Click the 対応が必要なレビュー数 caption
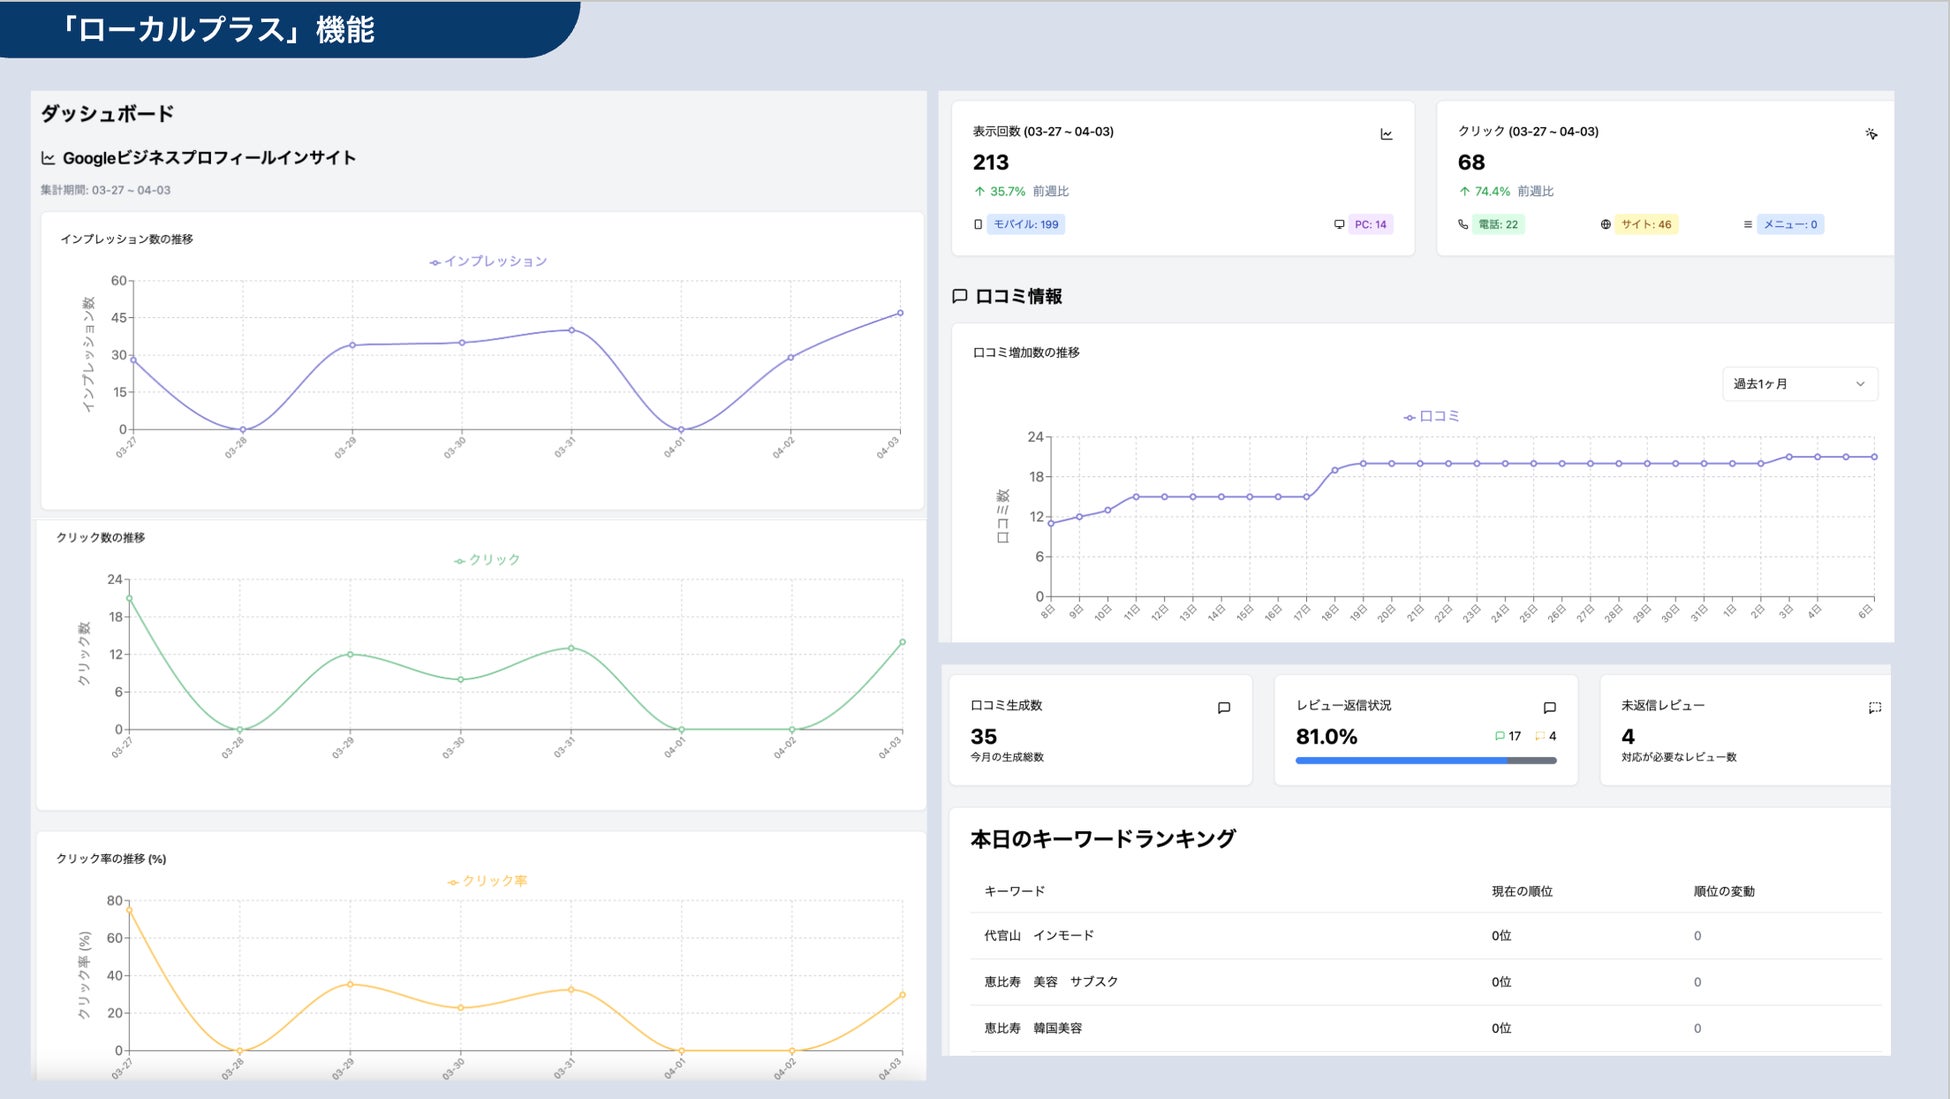Image resolution: width=1950 pixels, height=1099 pixels. pyautogui.click(x=1679, y=757)
